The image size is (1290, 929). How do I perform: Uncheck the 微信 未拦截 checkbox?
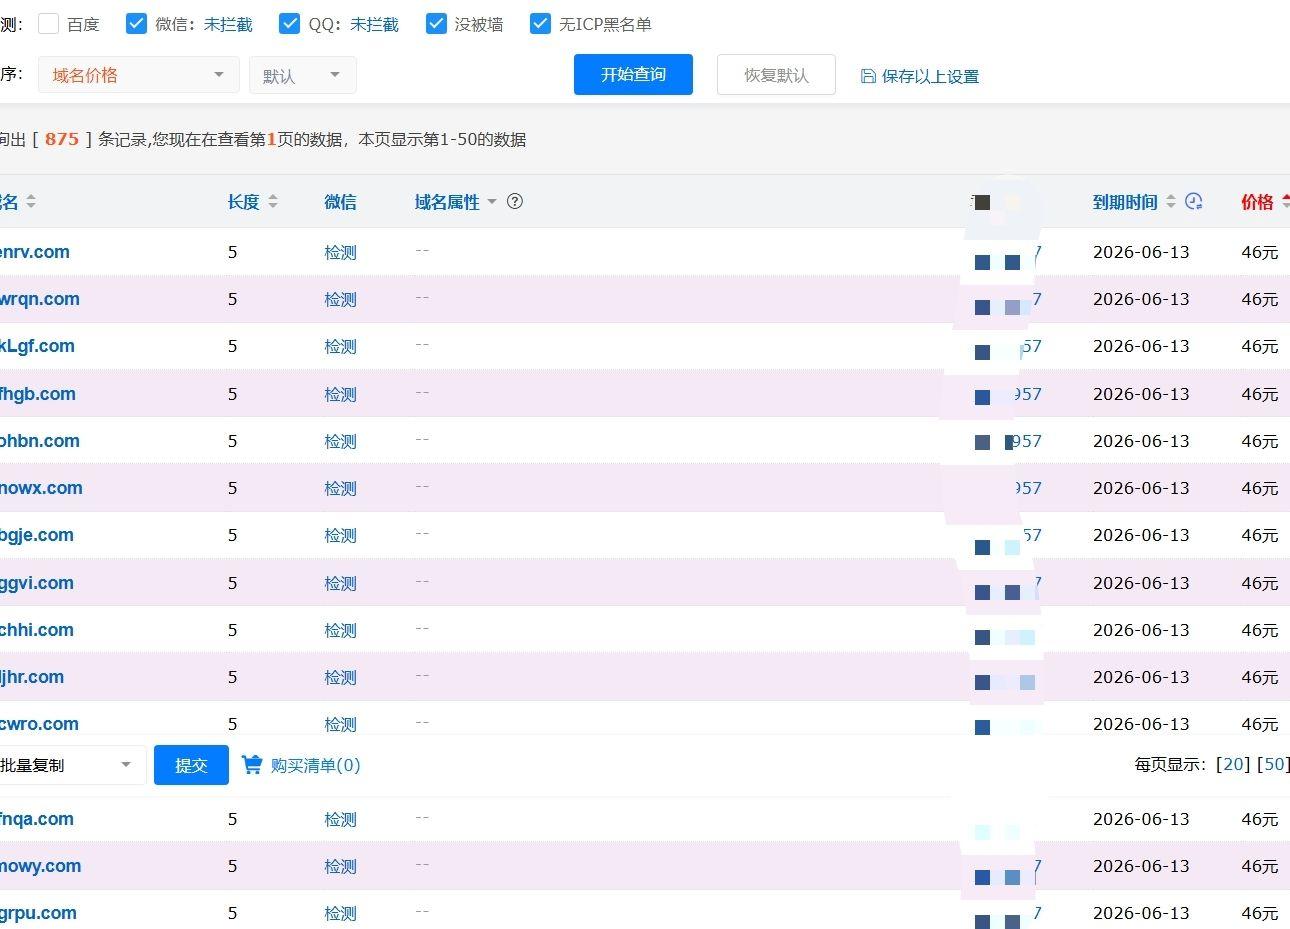(137, 24)
